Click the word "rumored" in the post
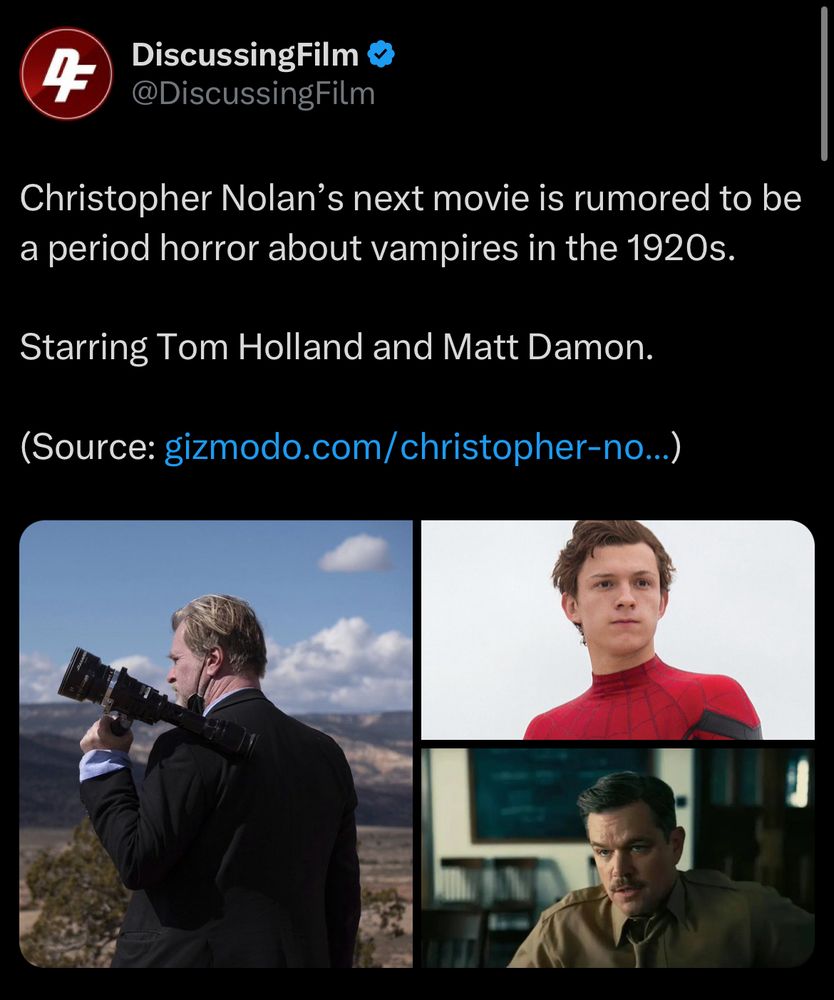The width and height of the screenshot is (834, 1000). tap(641, 198)
